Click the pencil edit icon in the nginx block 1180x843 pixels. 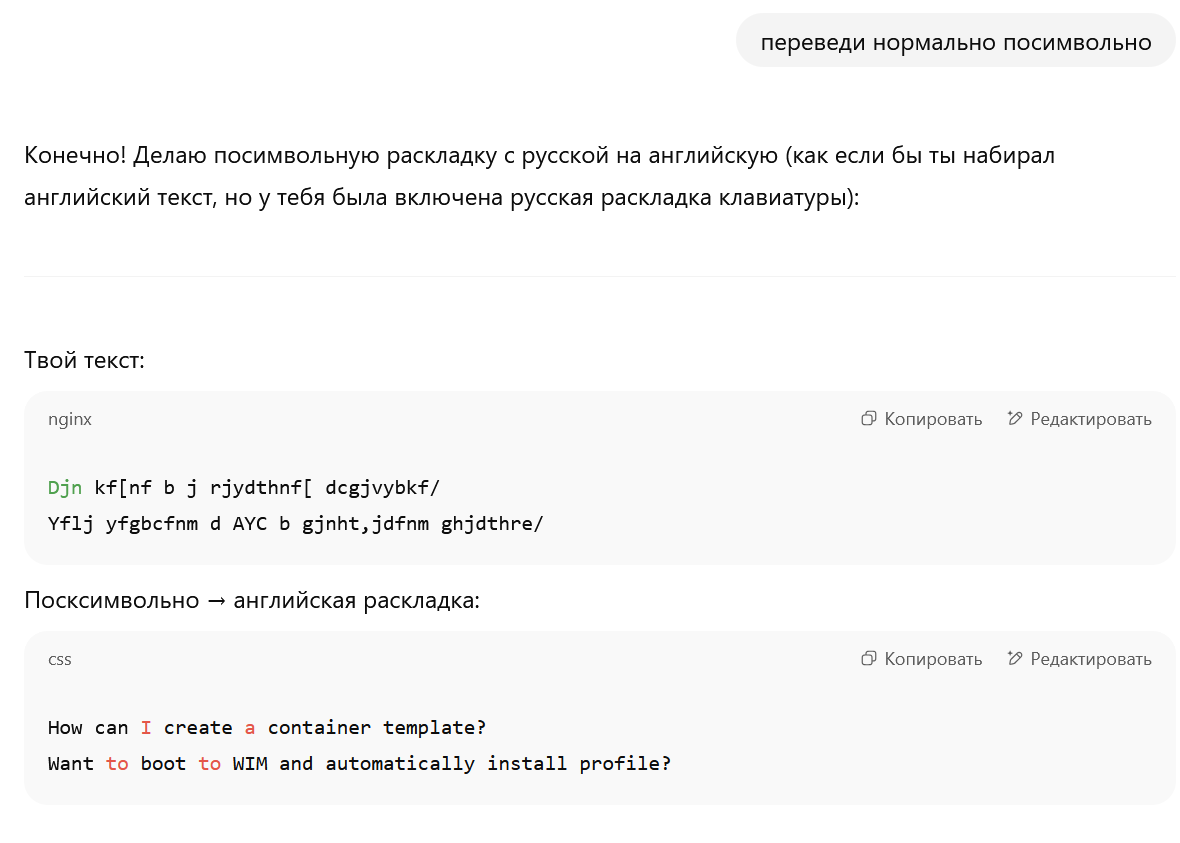(x=1014, y=418)
